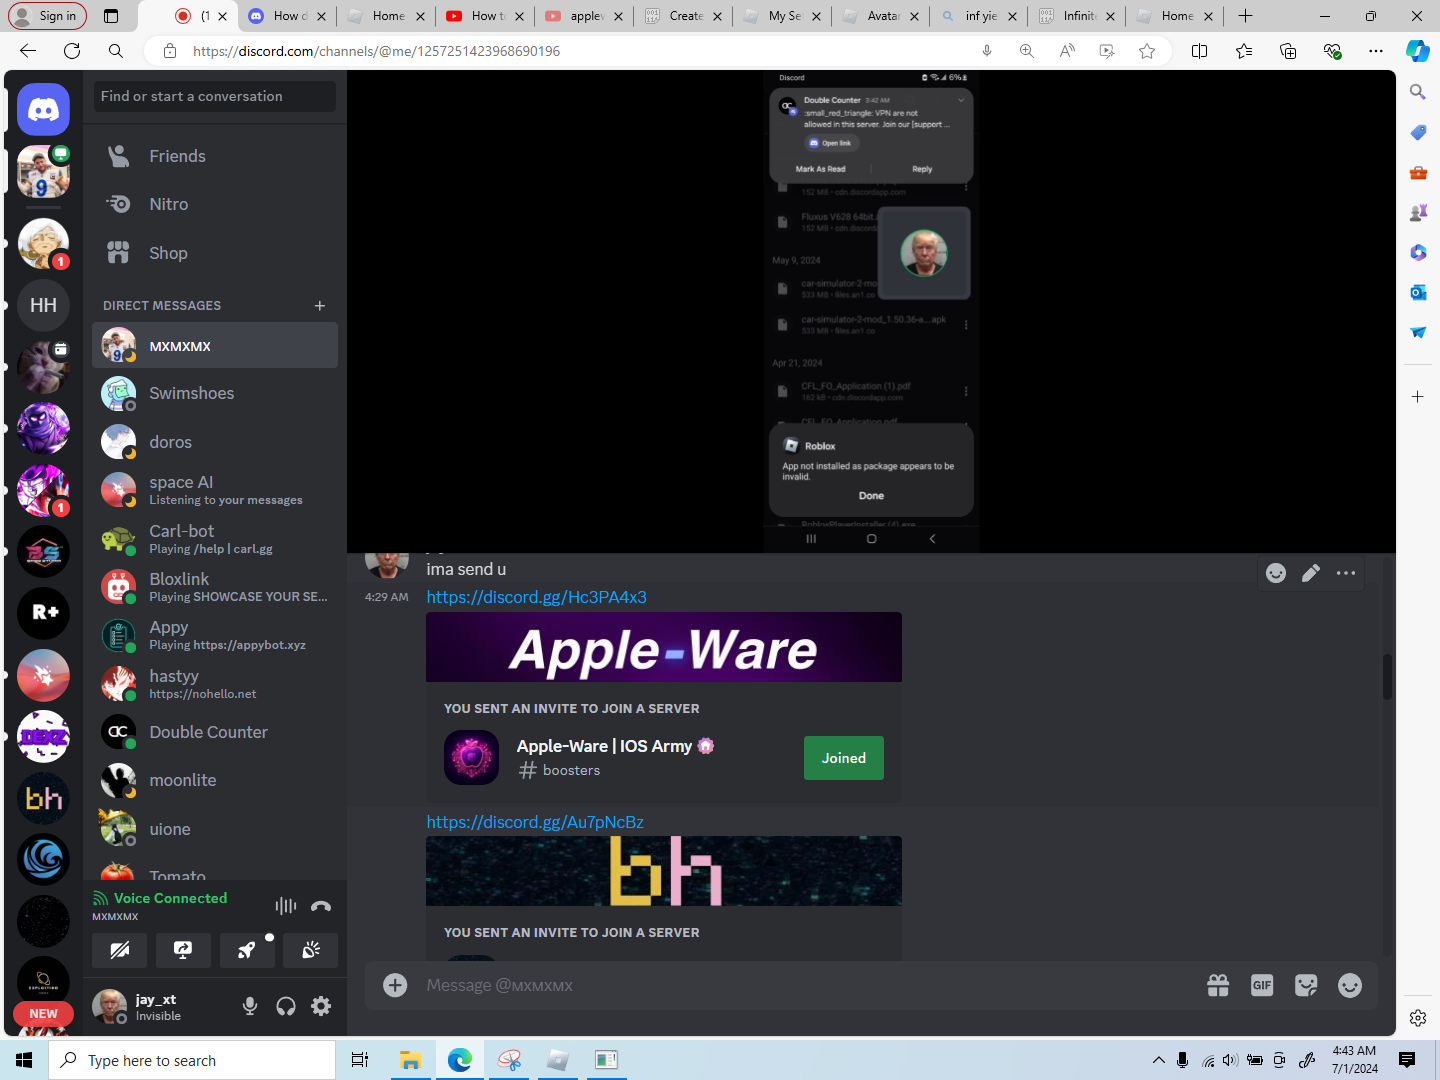Open Shop in Discord sidebar
The width and height of the screenshot is (1440, 1080).
[x=215, y=253]
